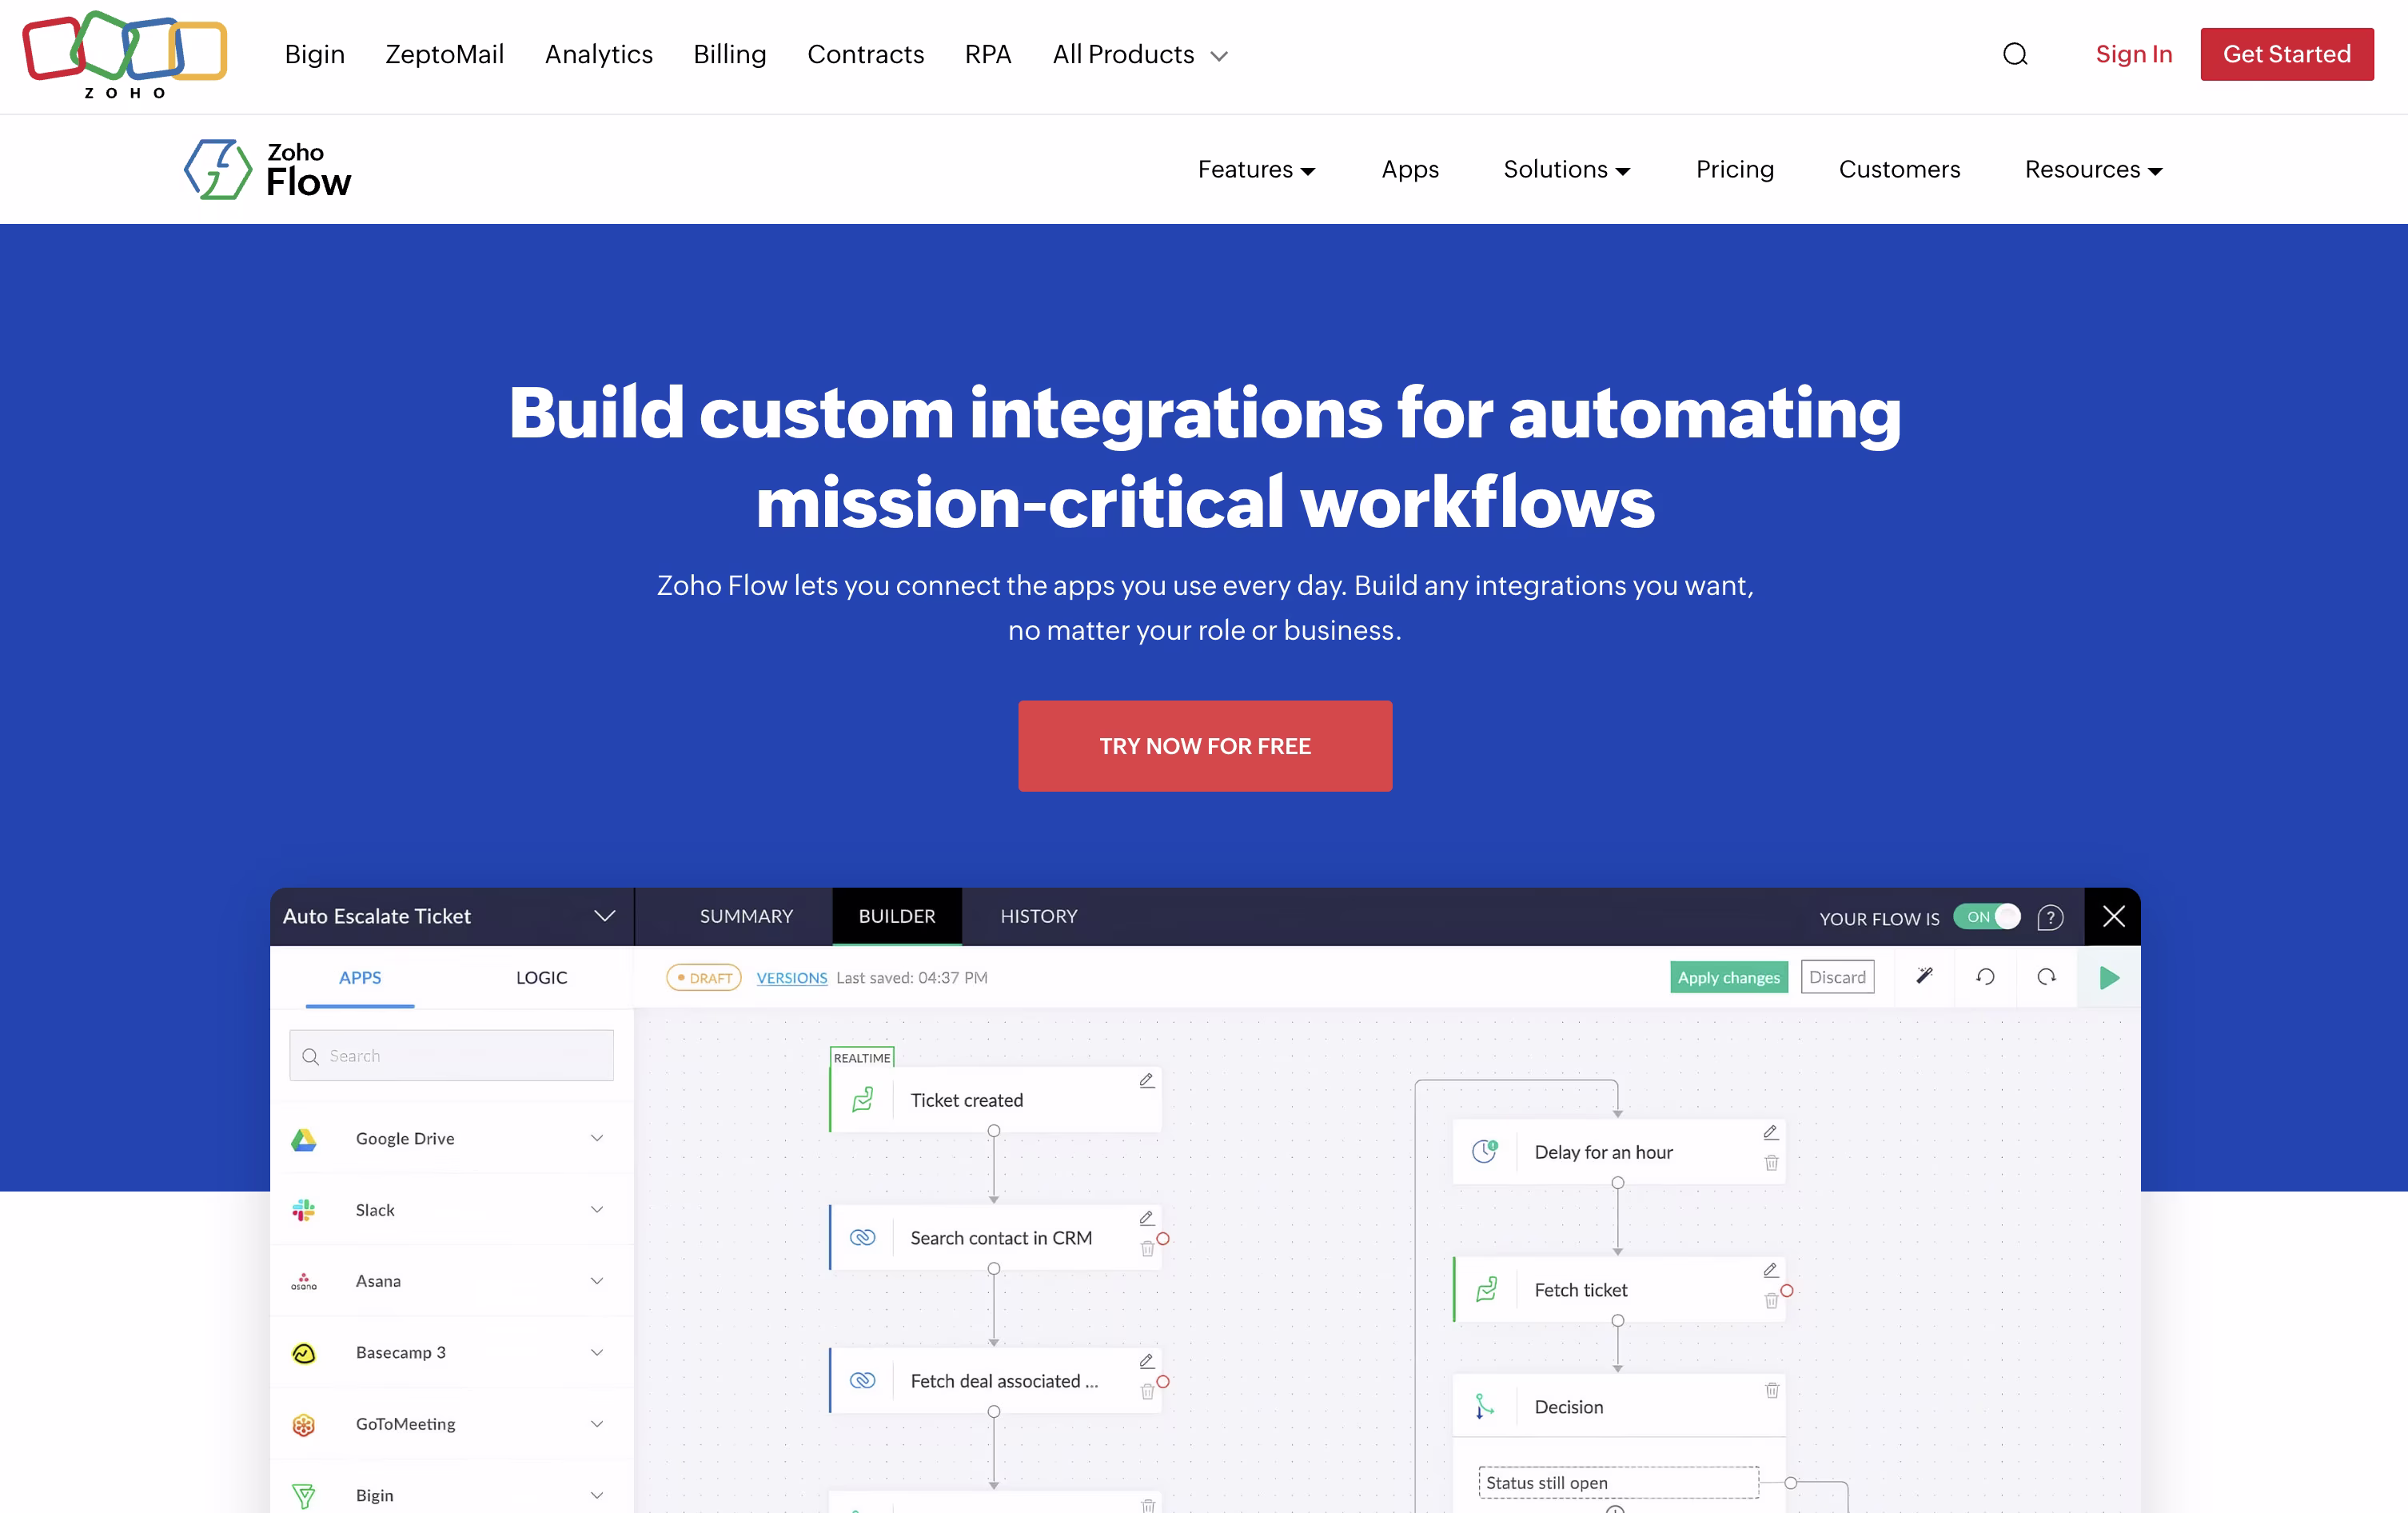Image resolution: width=2408 pixels, height=1513 pixels.
Task: Delete the Fetch deal associated step
Action: coord(1147,1392)
